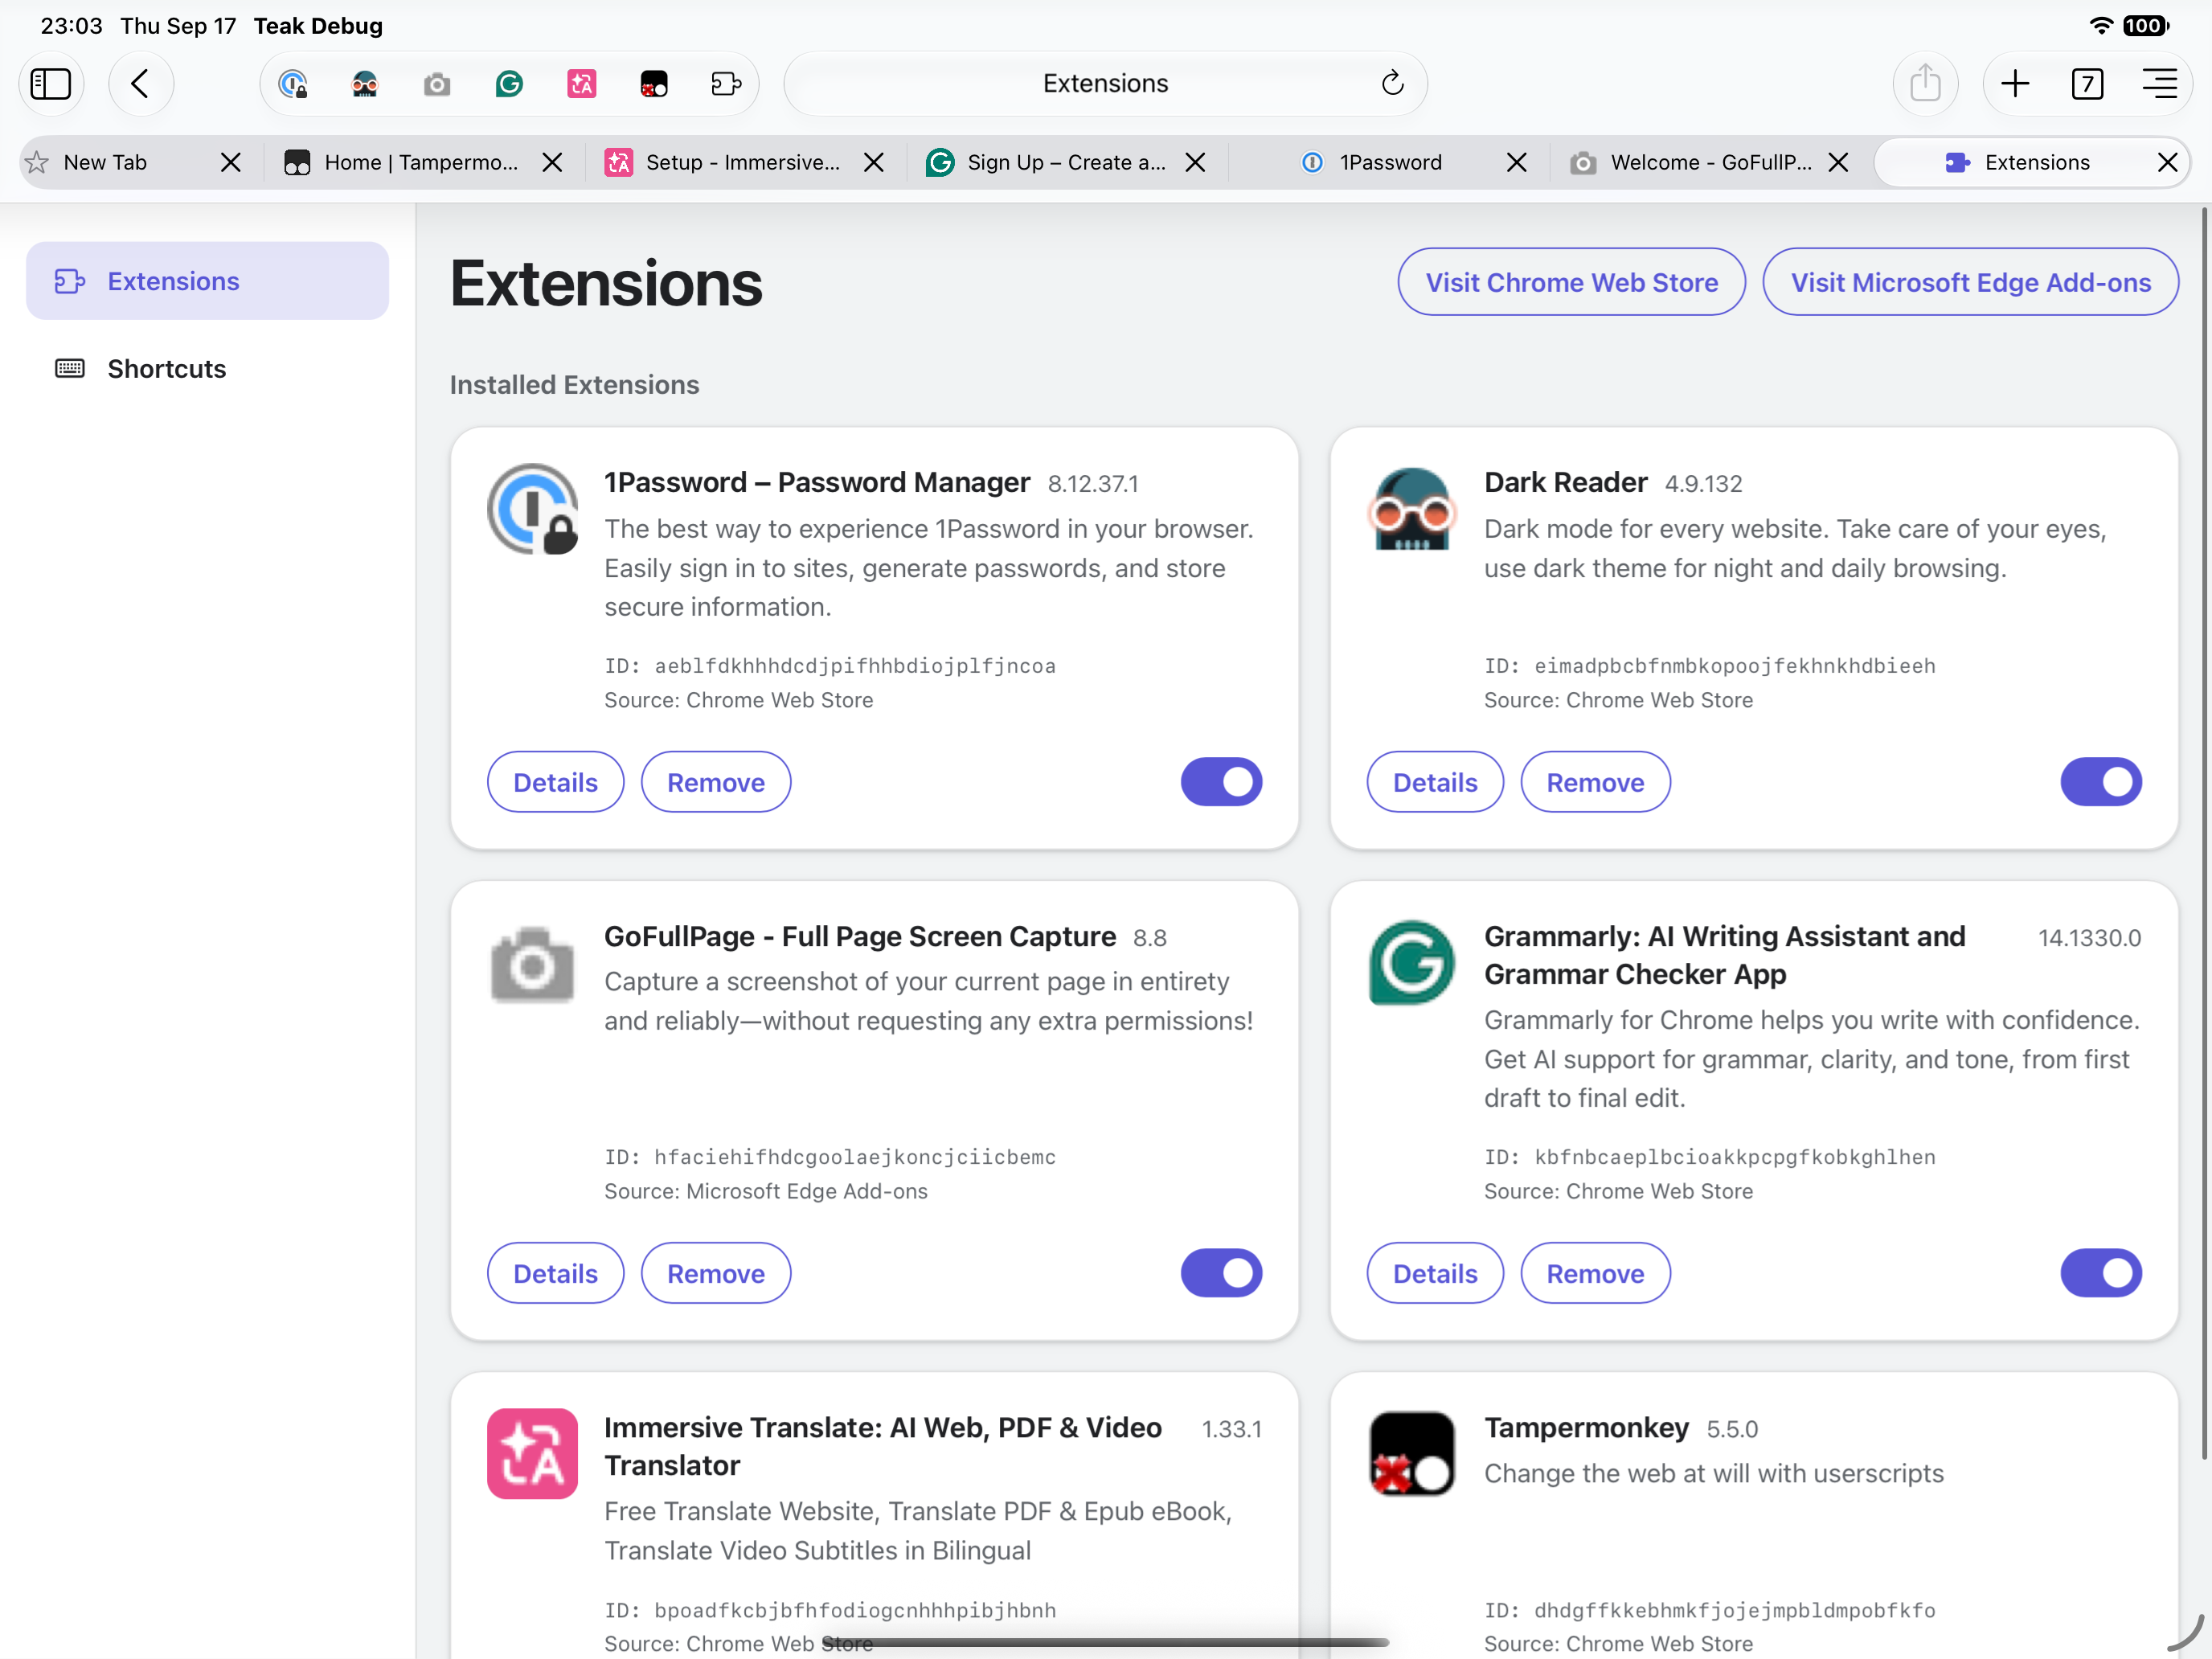Open 1Password extension in toolbar

(x=293, y=84)
